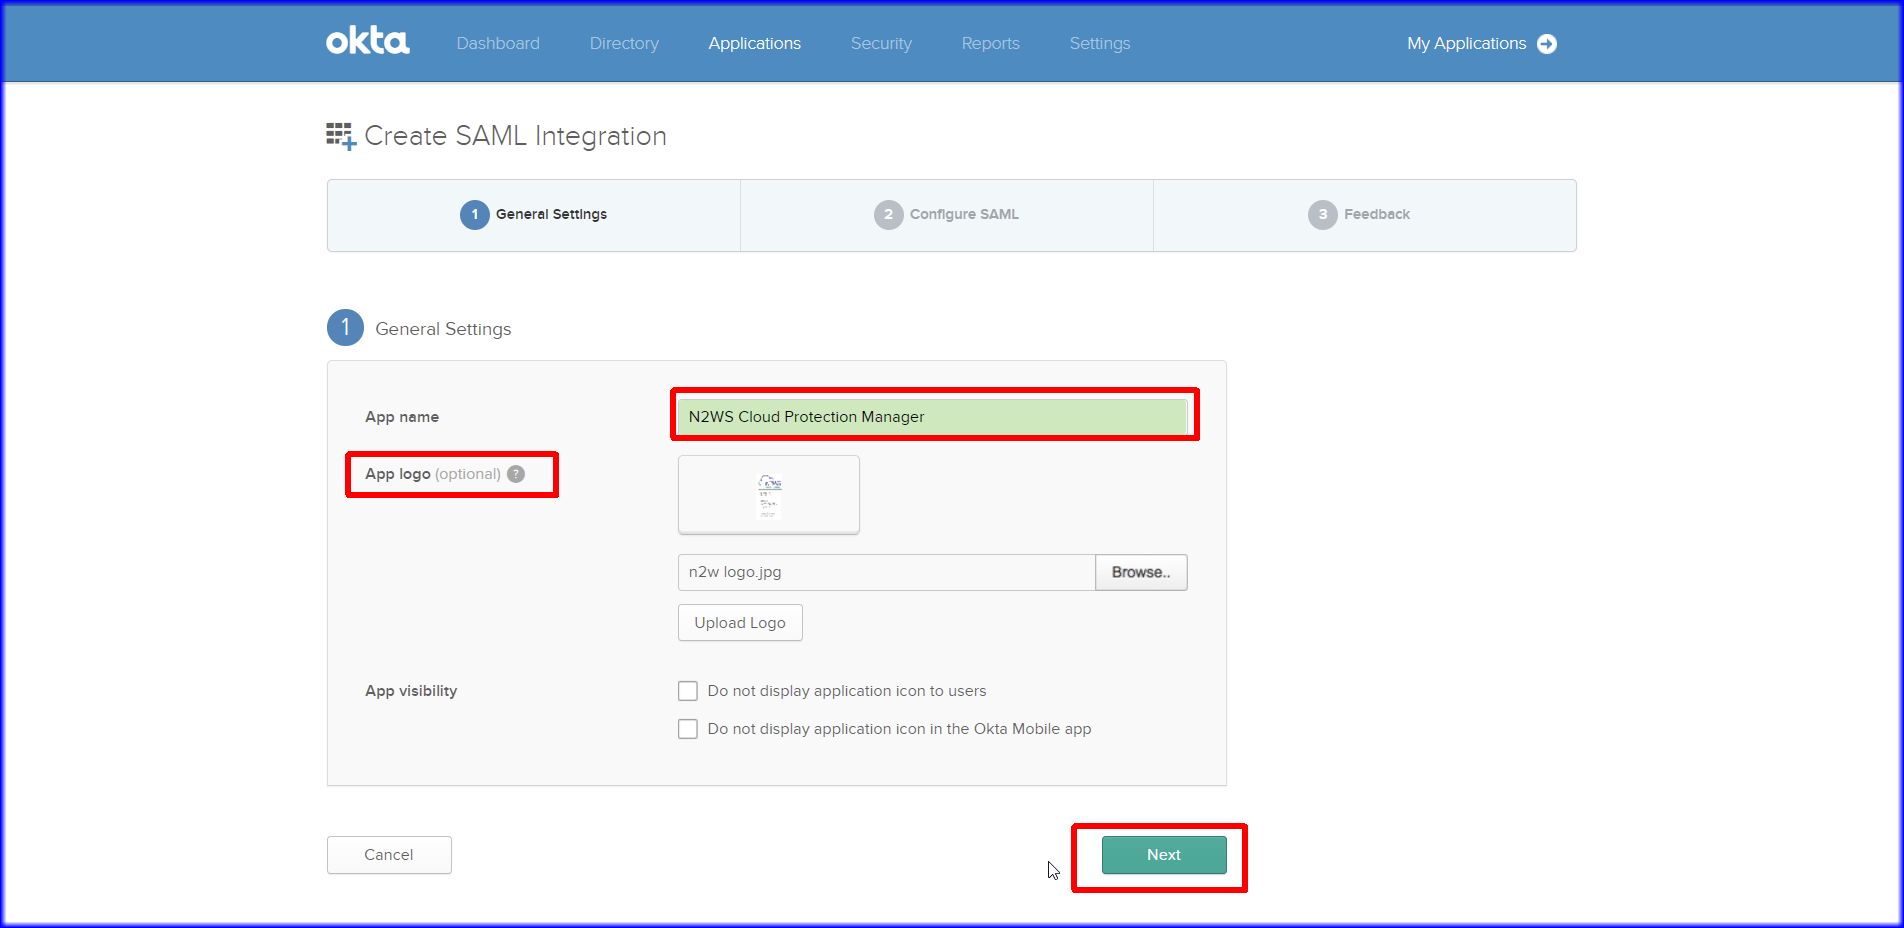Click the Okta logo
The image size is (1904, 928).
[367, 42]
